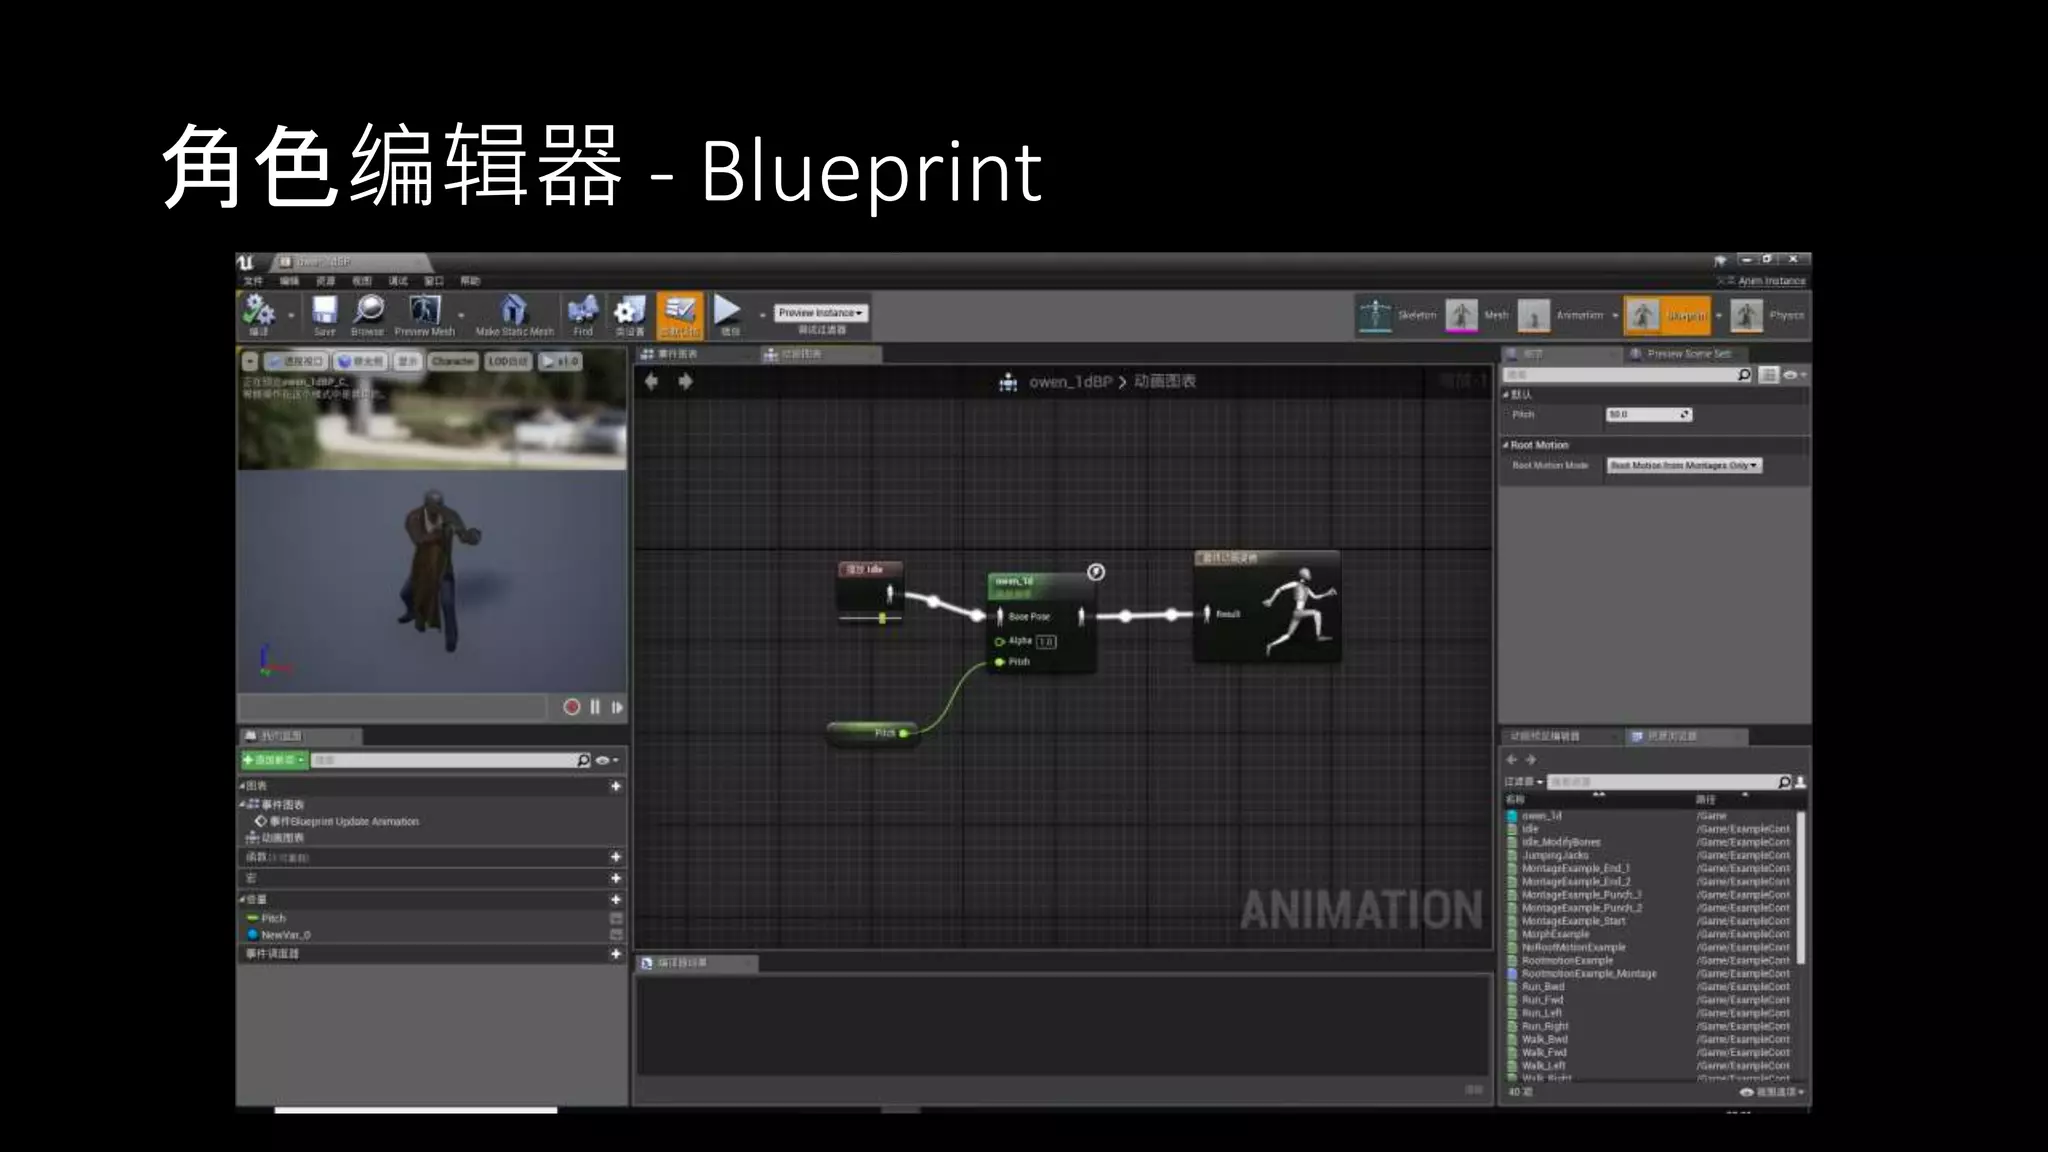Click playback speed x1.0 button
2048x1152 pixels.
560,361
